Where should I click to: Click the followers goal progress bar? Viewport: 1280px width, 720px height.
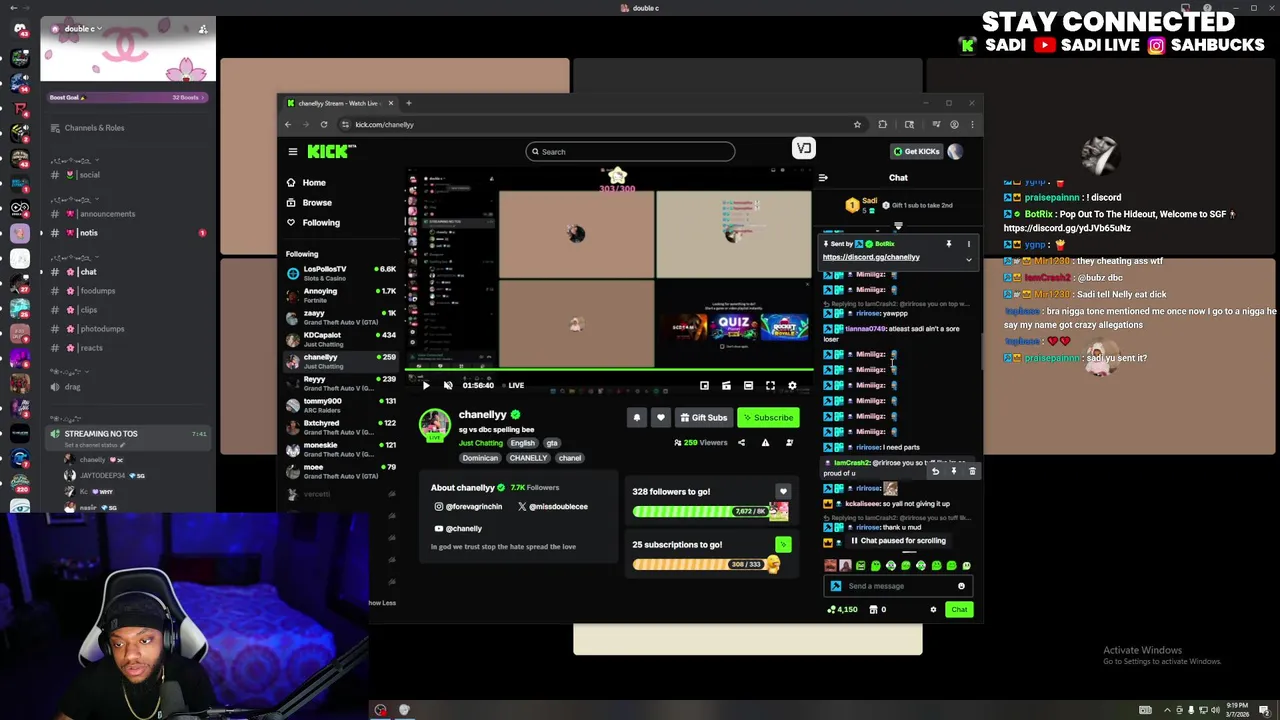pos(701,512)
